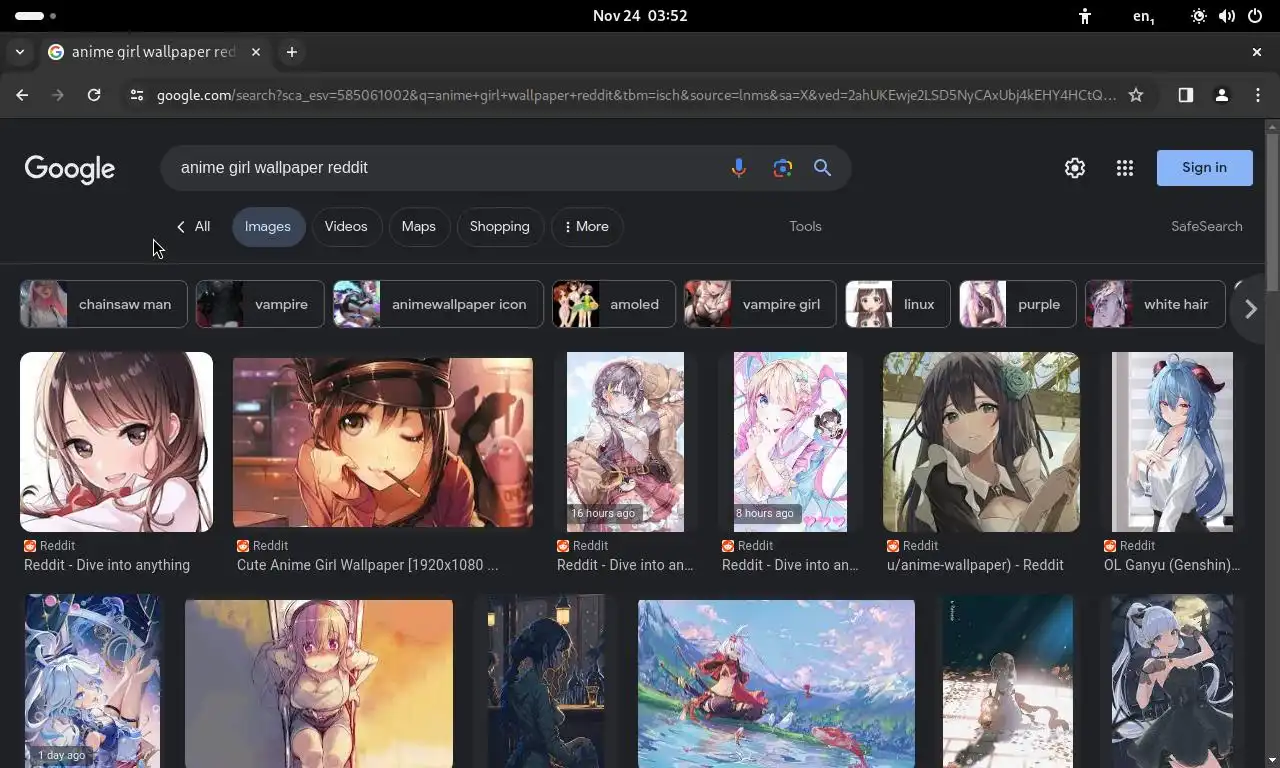This screenshot has width=1280, height=768.
Task: Filter by amoled chip
Action: 614,304
